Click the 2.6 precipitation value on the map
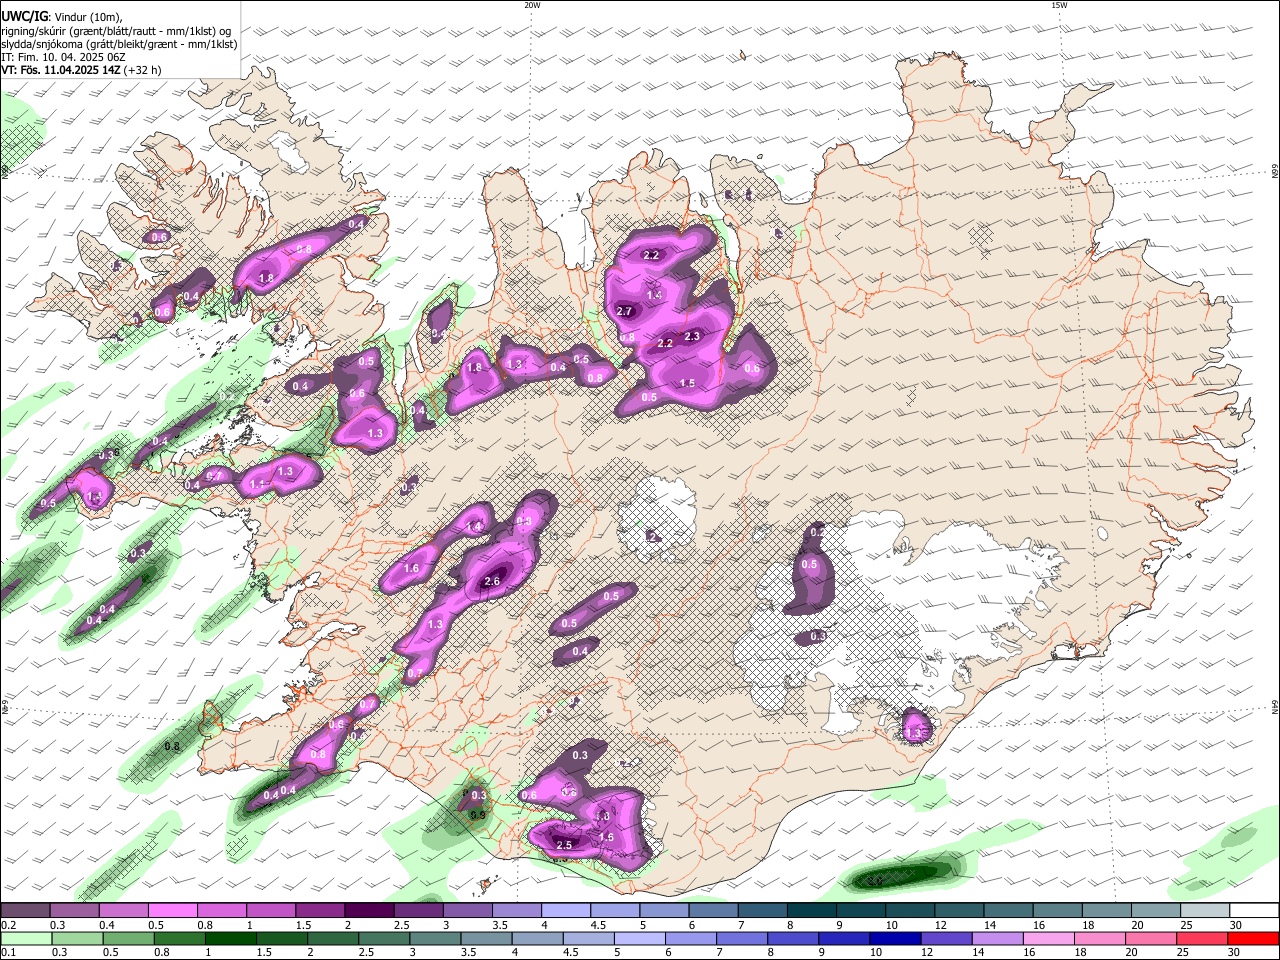 tap(491, 581)
